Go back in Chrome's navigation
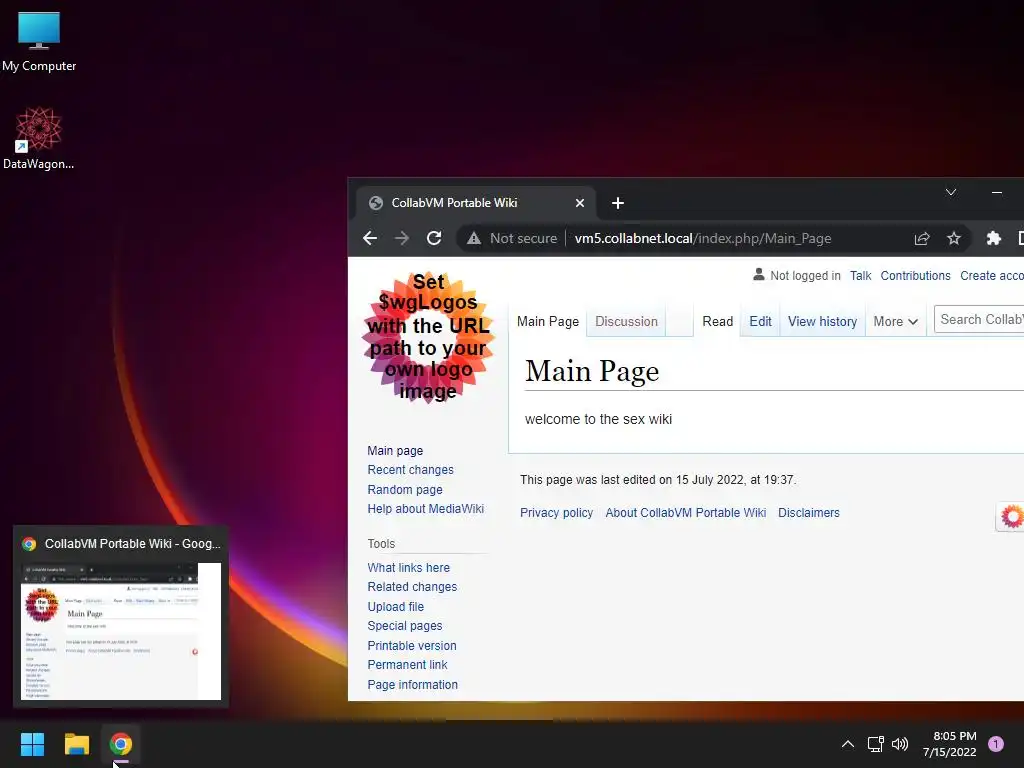The height and width of the screenshot is (768, 1024). click(x=370, y=238)
